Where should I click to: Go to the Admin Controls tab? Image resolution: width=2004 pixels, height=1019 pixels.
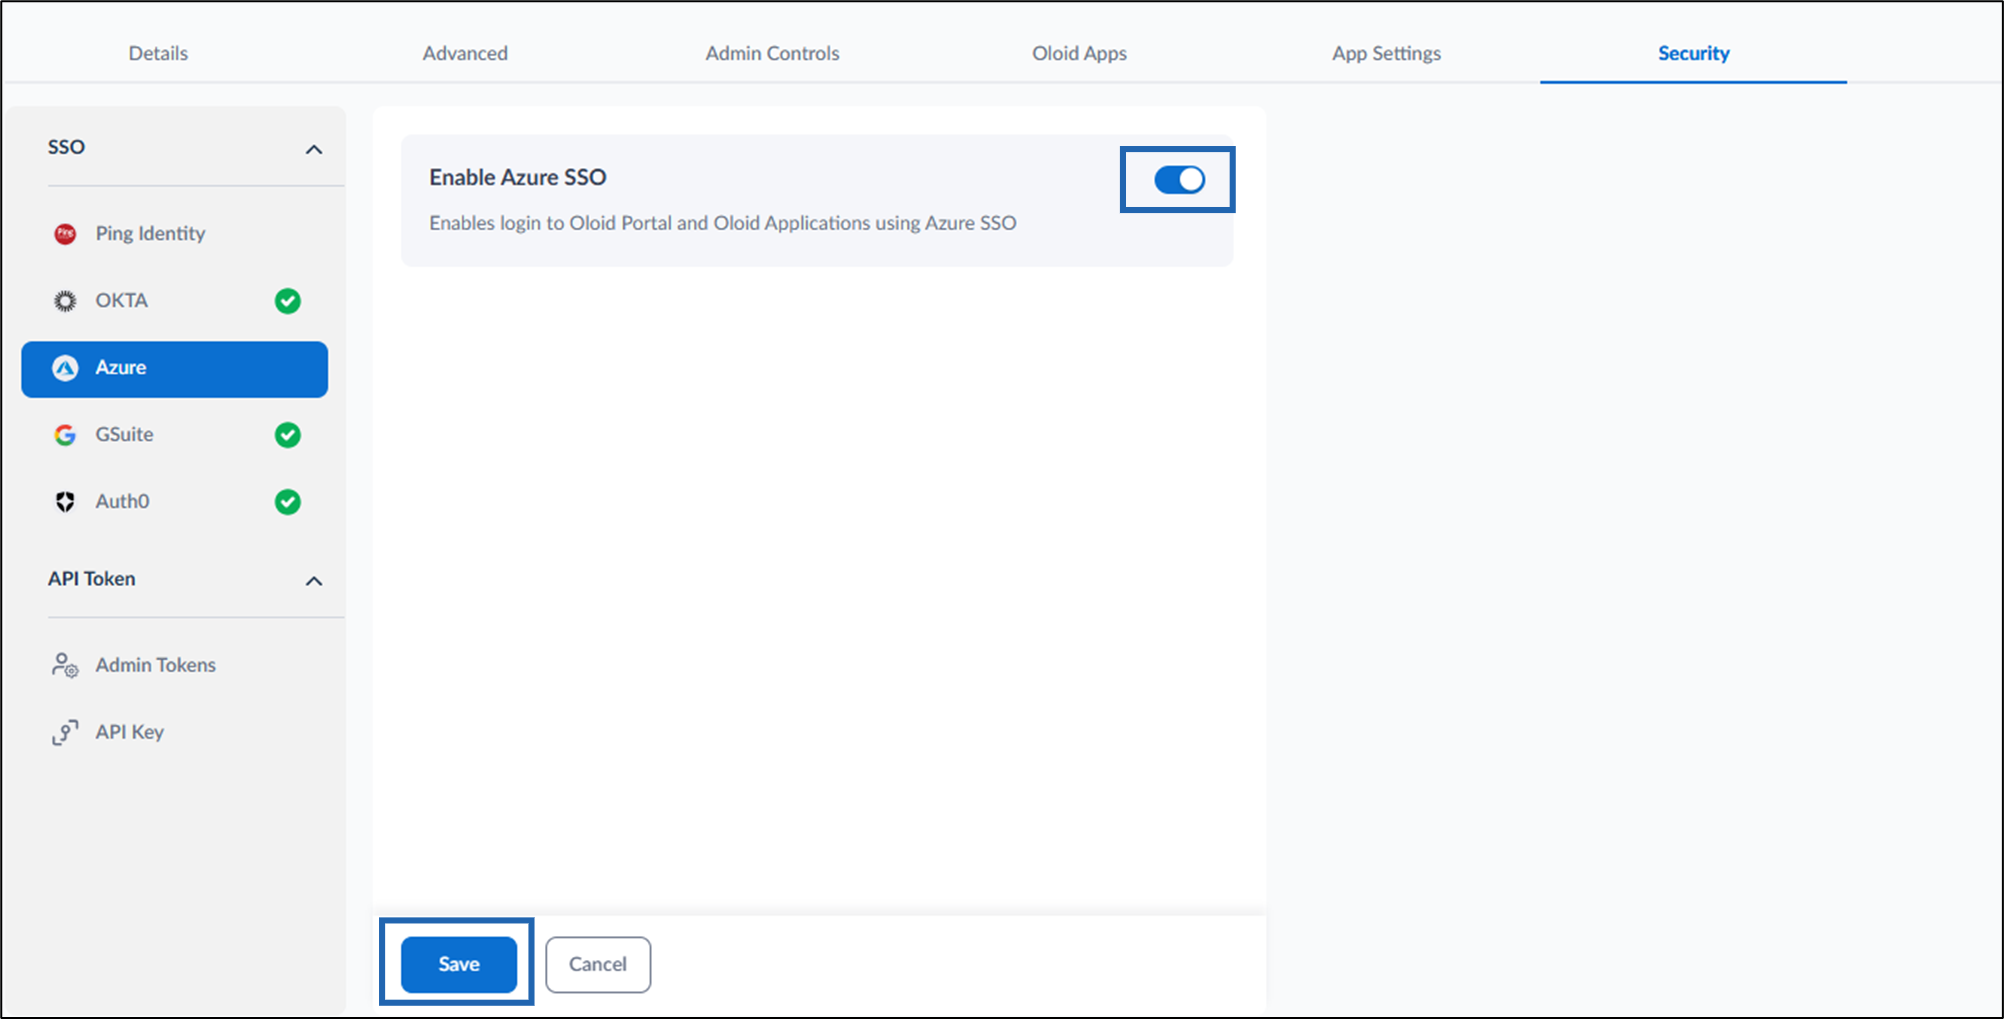click(x=772, y=53)
